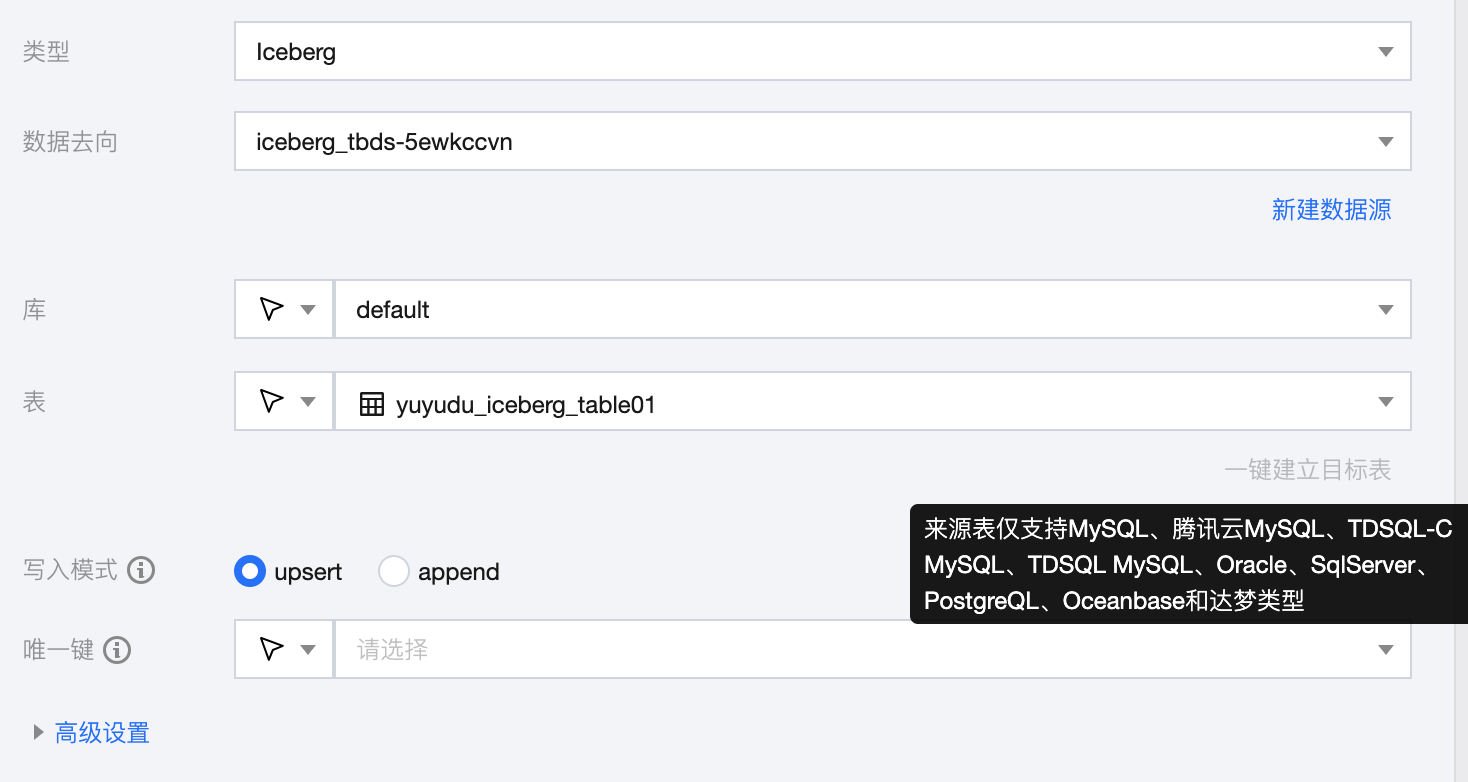Open 数据去向 iceberg_tbds-5ewkccvn dropdown
Image resolution: width=1468 pixels, height=782 pixels.
(x=822, y=142)
